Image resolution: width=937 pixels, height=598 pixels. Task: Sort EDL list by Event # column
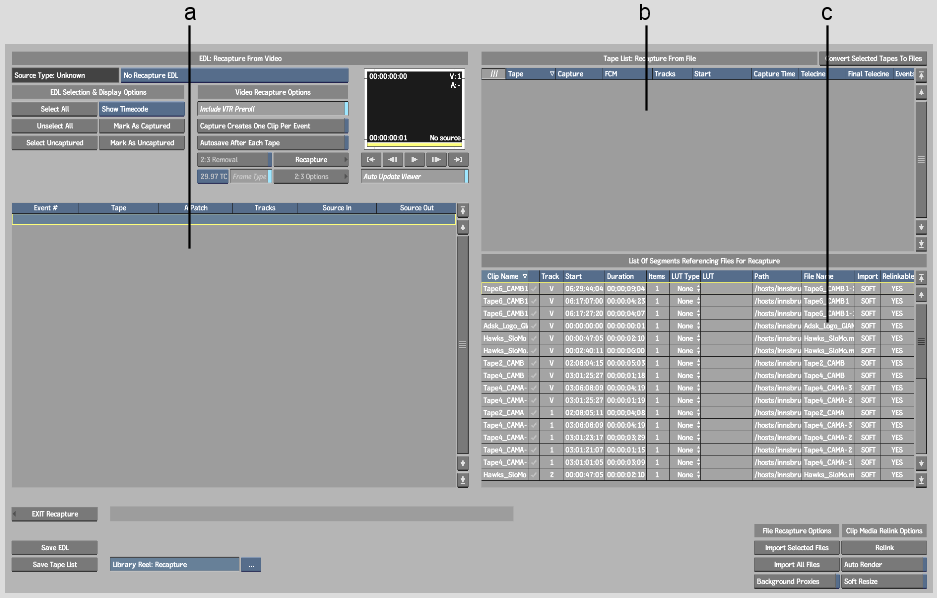tap(45, 208)
